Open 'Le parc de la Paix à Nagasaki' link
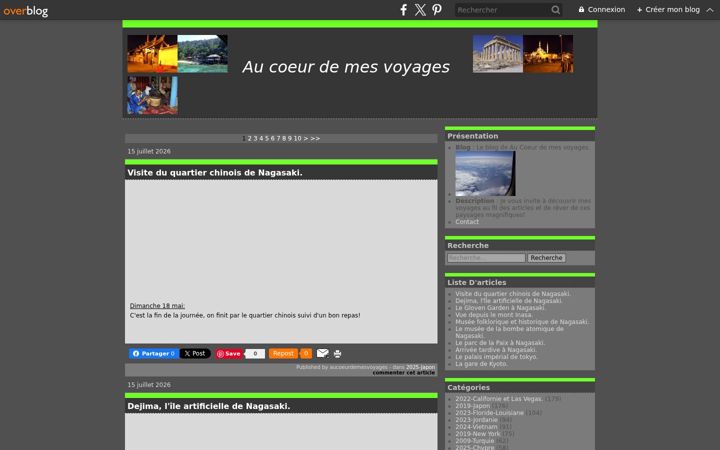720x450 pixels. [500, 343]
